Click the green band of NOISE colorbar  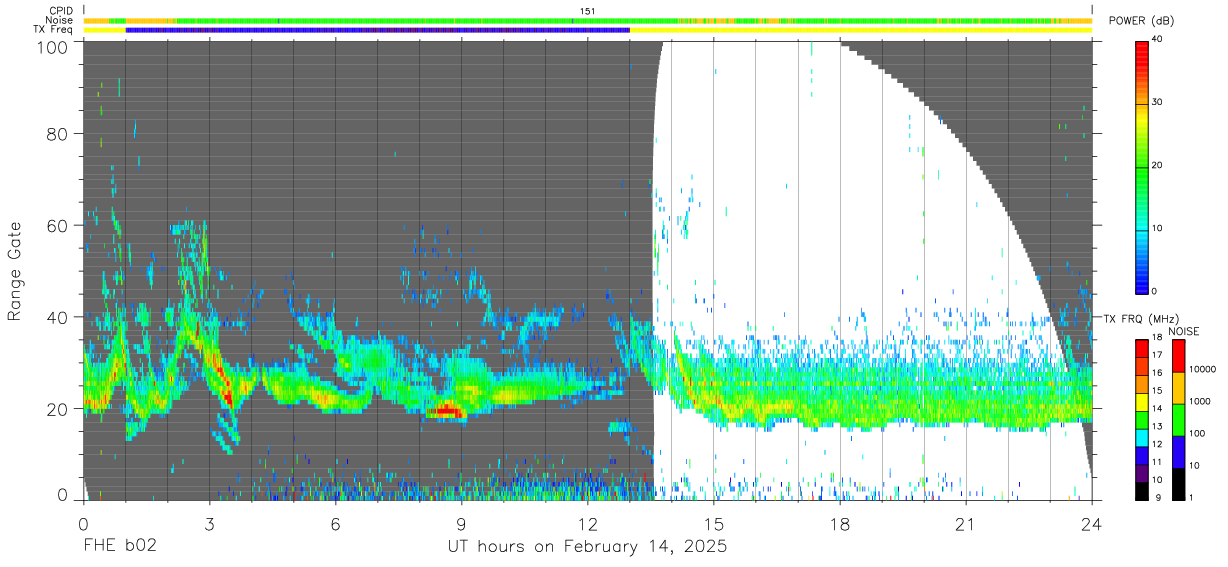[x=1179, y=420]
